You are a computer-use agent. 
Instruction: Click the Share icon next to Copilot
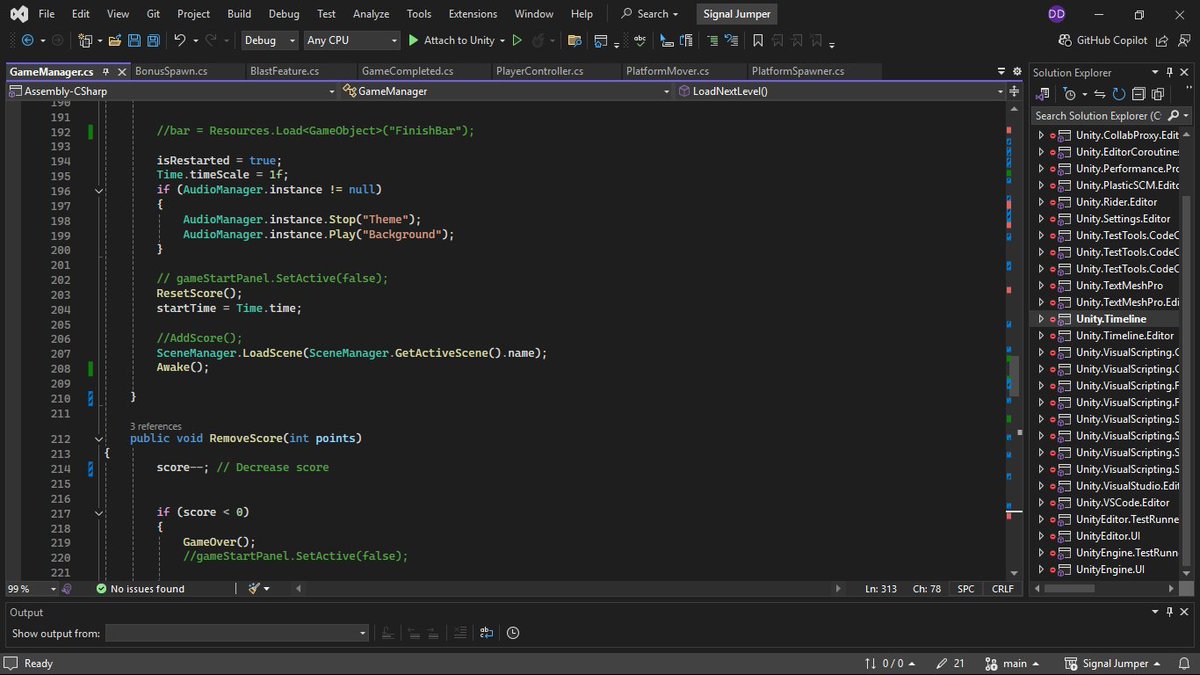[1161, 40]
